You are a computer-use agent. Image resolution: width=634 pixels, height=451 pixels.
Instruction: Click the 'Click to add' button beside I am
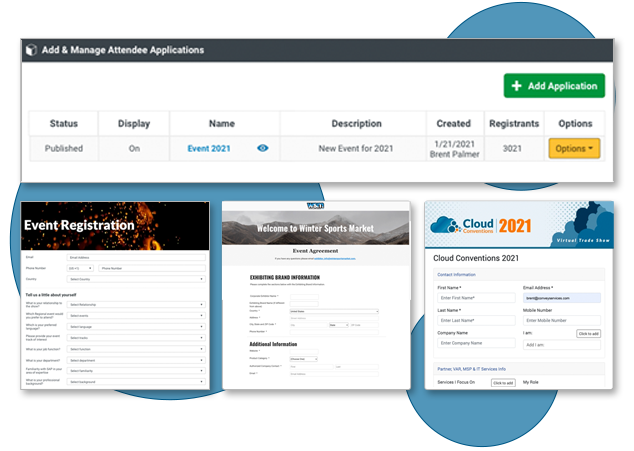[588, 334]
